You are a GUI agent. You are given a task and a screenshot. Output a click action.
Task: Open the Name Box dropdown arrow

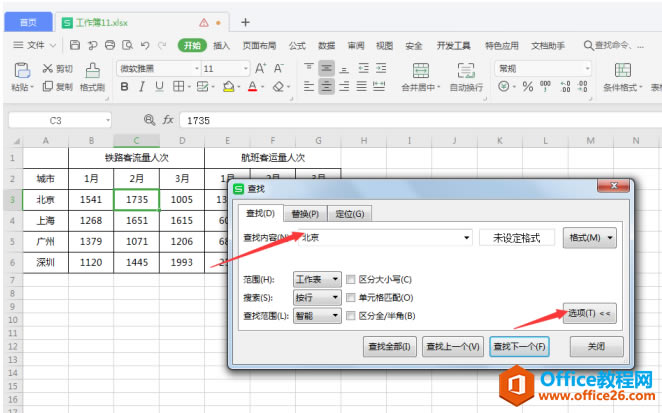[x=108, y=120]
